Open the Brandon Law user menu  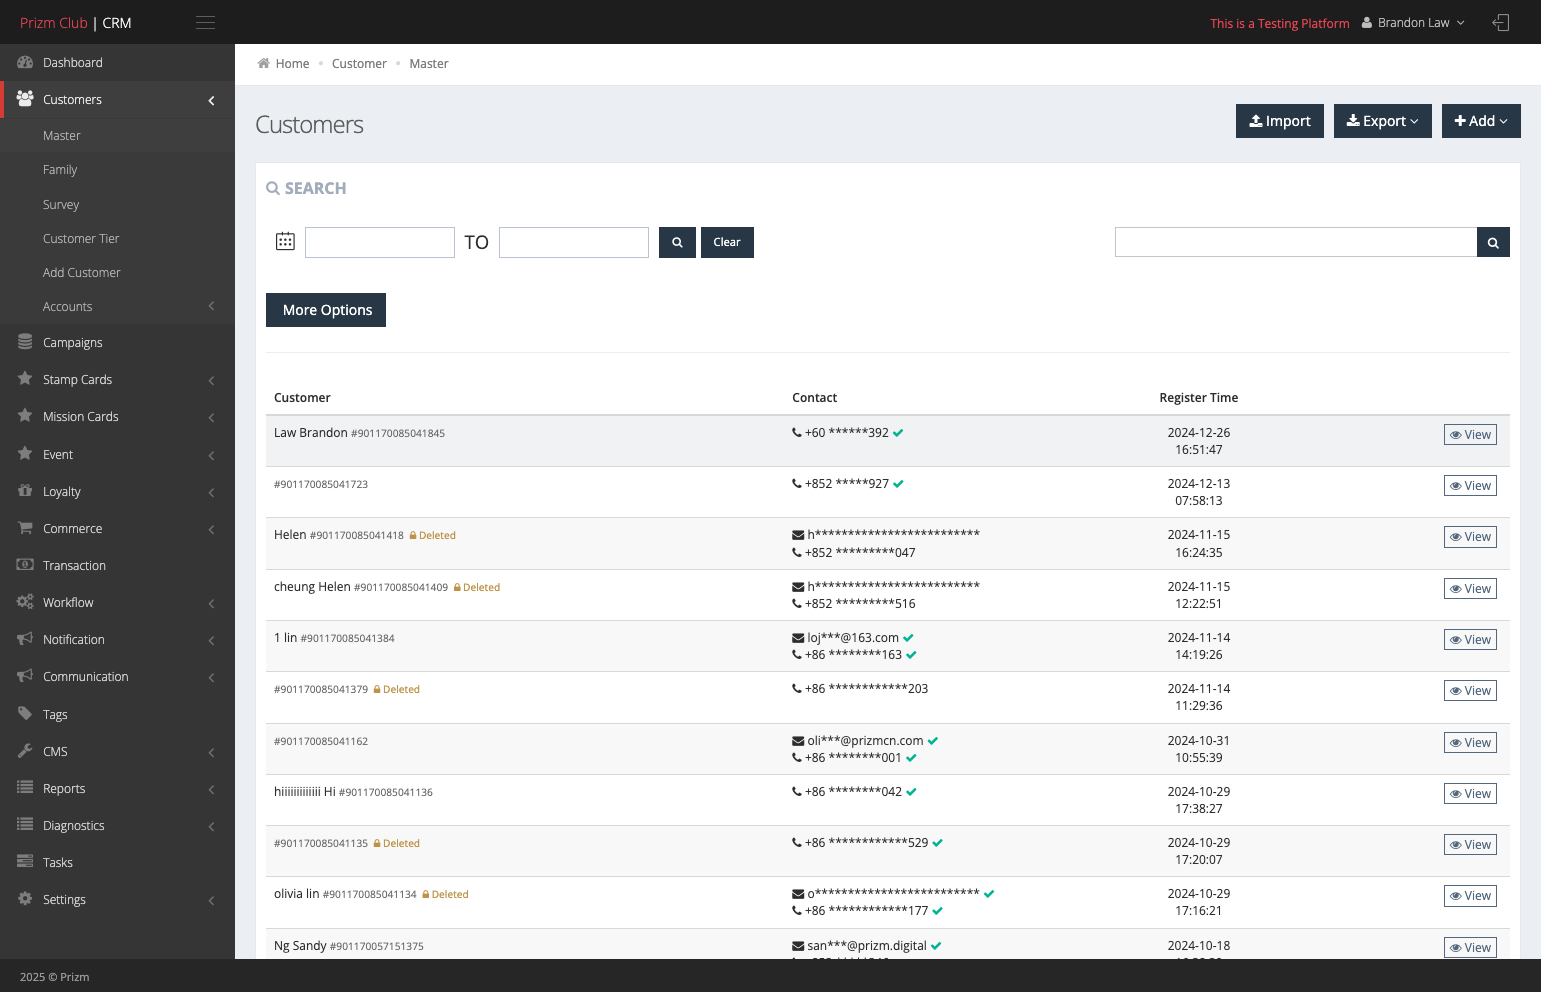tap(1413, 22)
